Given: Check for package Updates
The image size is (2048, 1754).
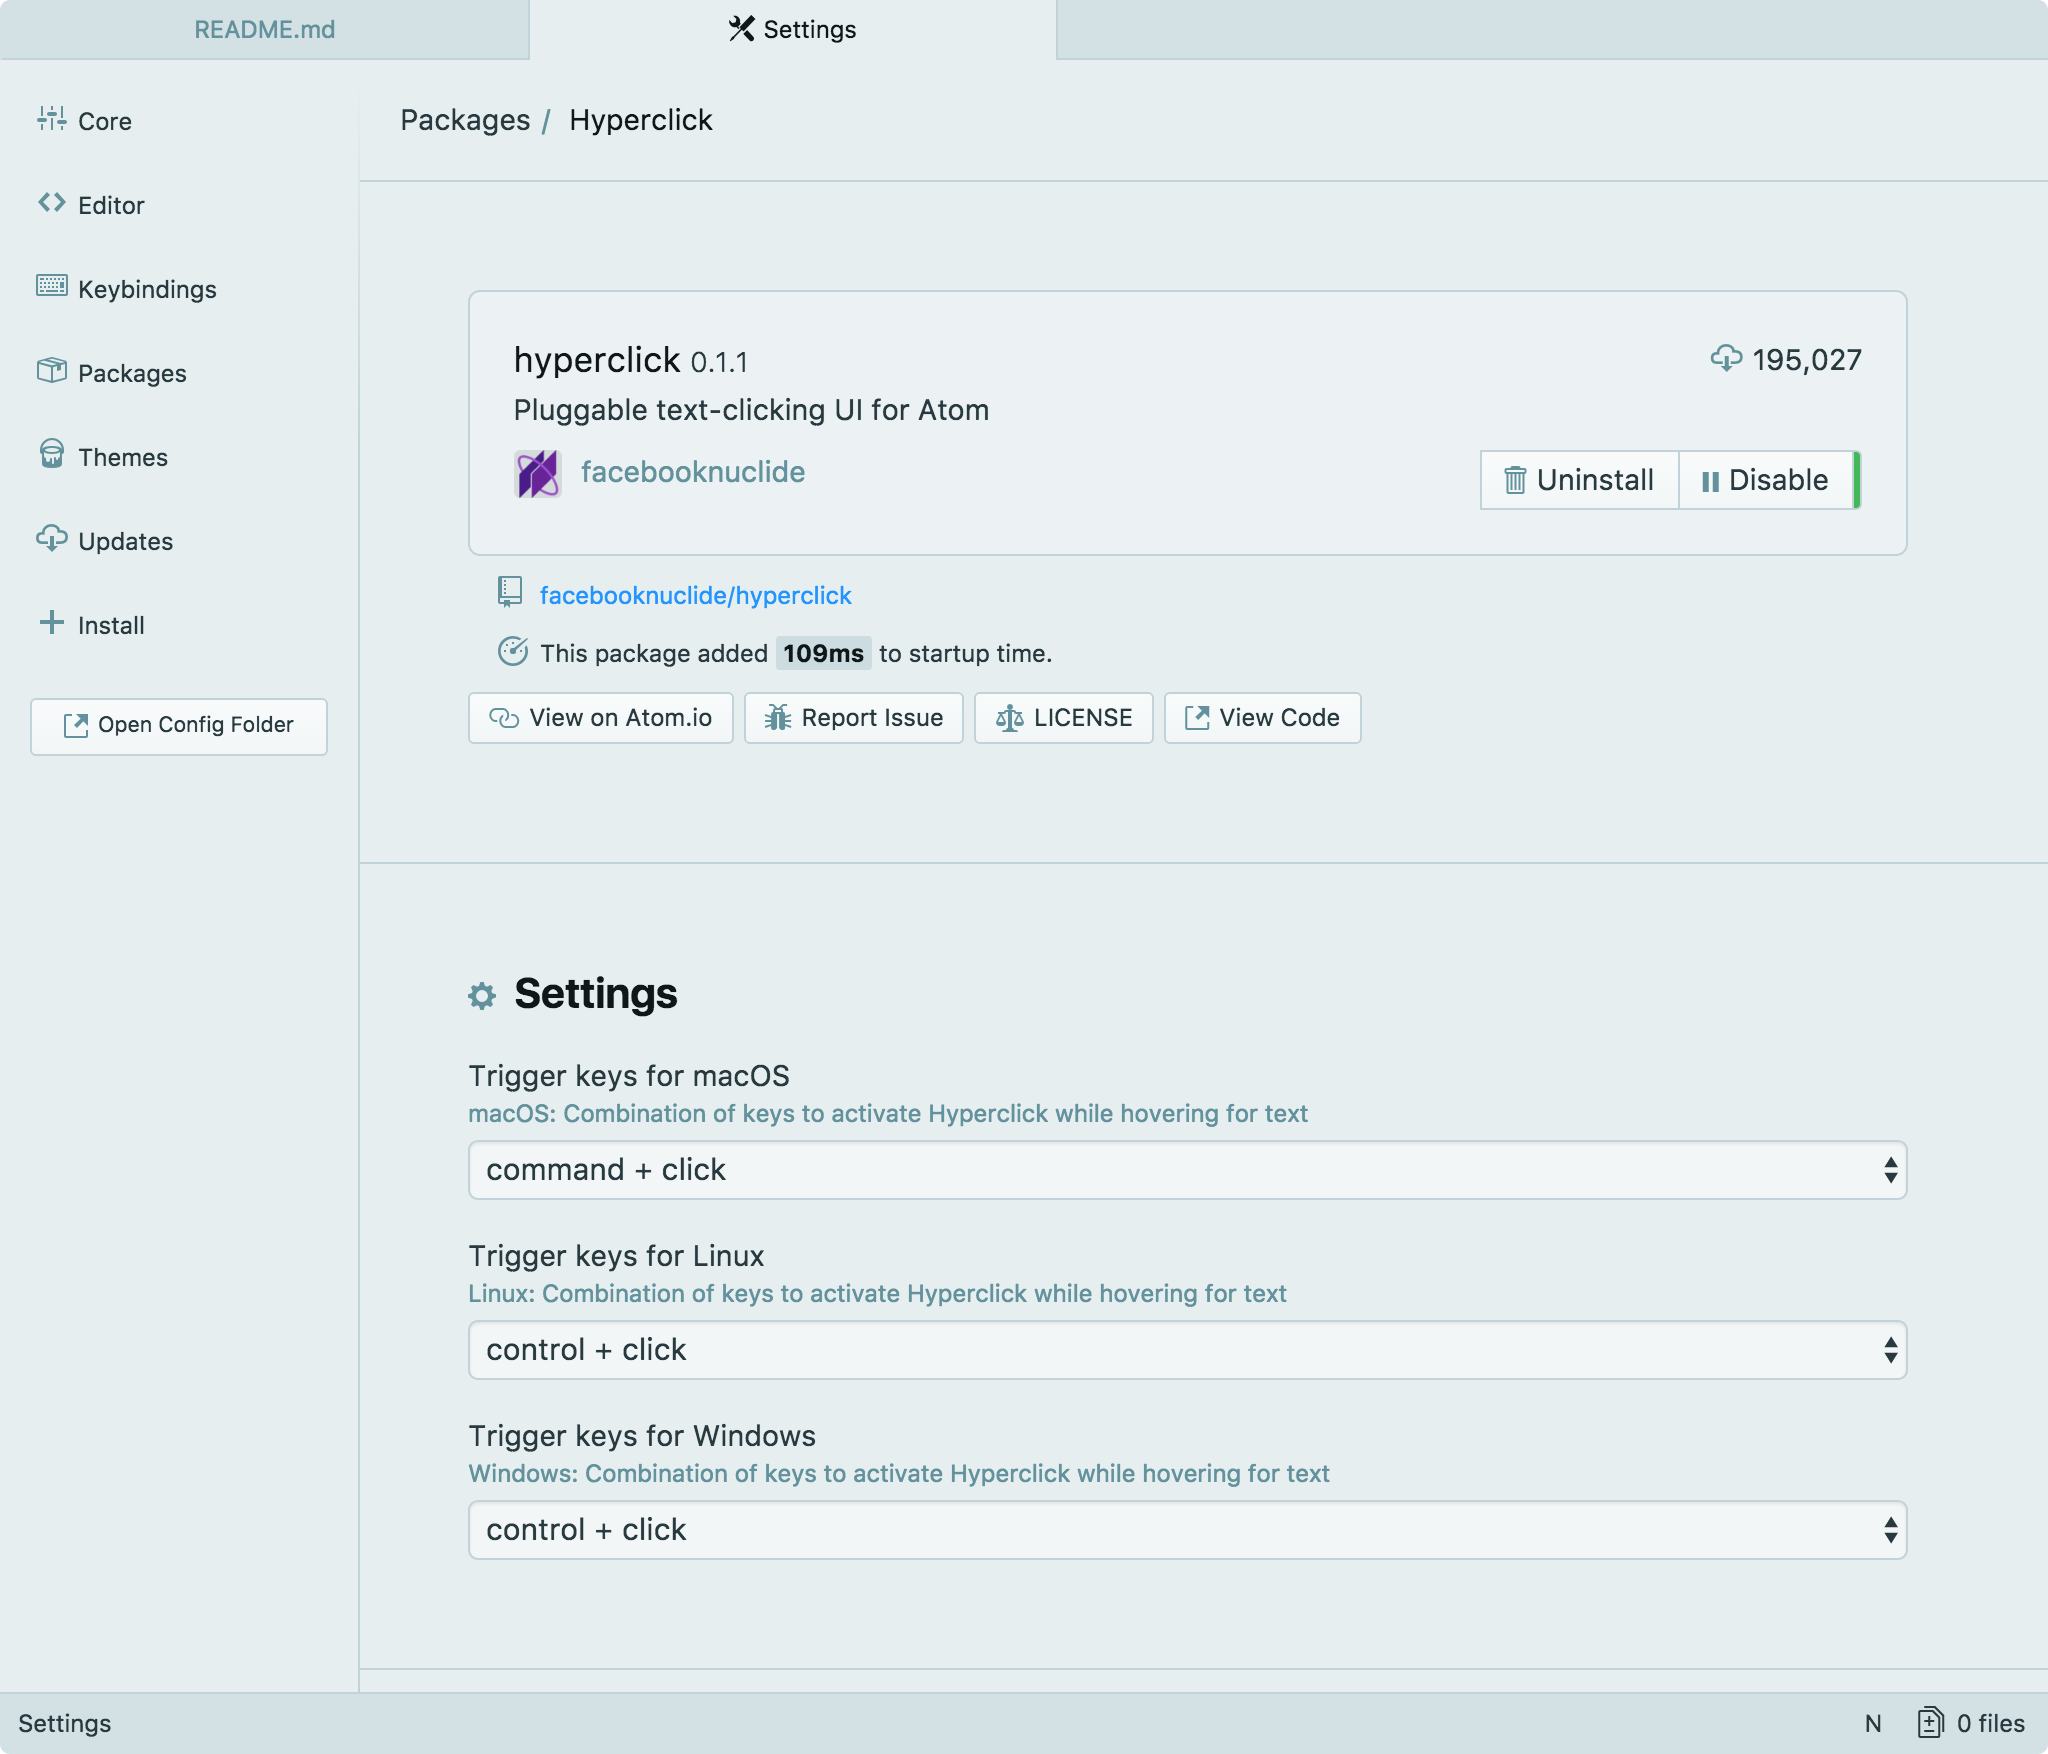Looking at the screenshot, I should coord(124,541).
